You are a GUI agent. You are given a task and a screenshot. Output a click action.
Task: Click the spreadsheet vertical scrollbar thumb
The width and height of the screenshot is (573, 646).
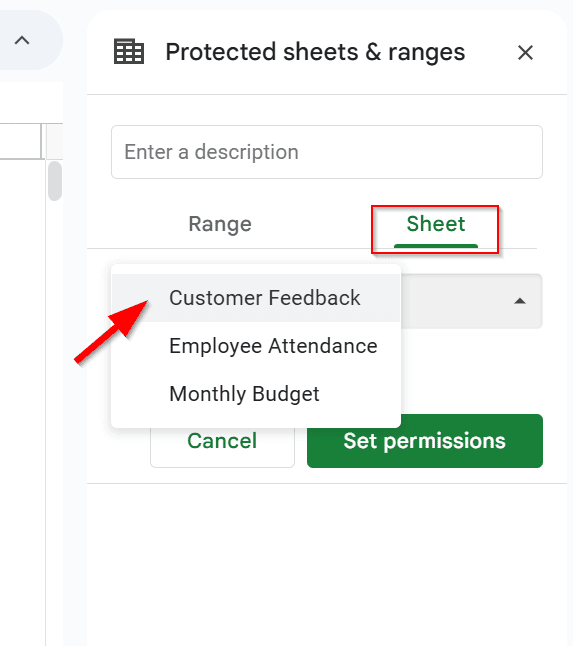55,181
